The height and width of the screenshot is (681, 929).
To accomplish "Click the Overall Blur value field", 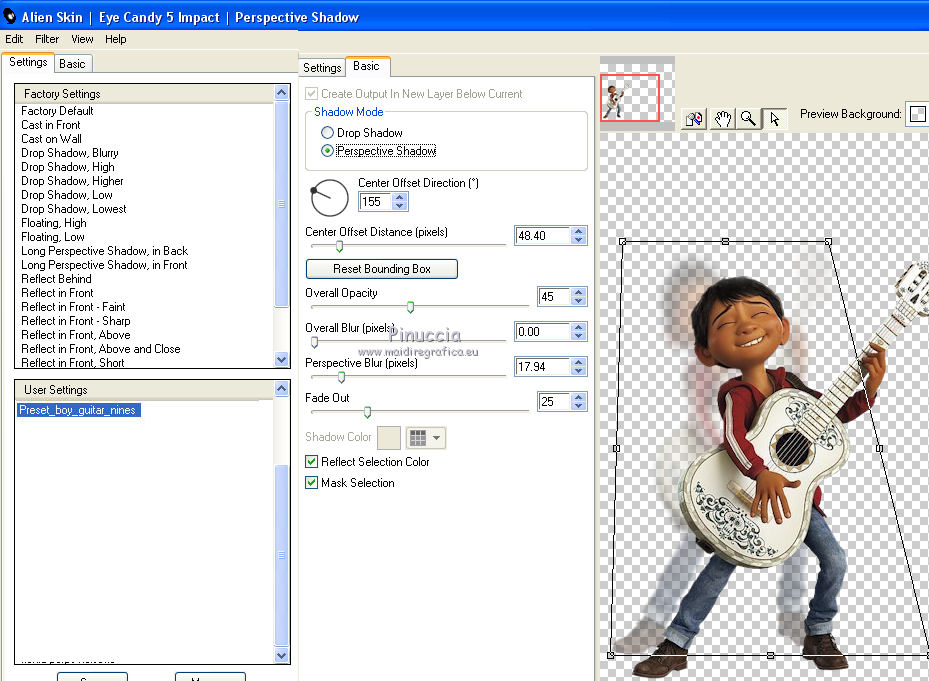I will point(542,332).
